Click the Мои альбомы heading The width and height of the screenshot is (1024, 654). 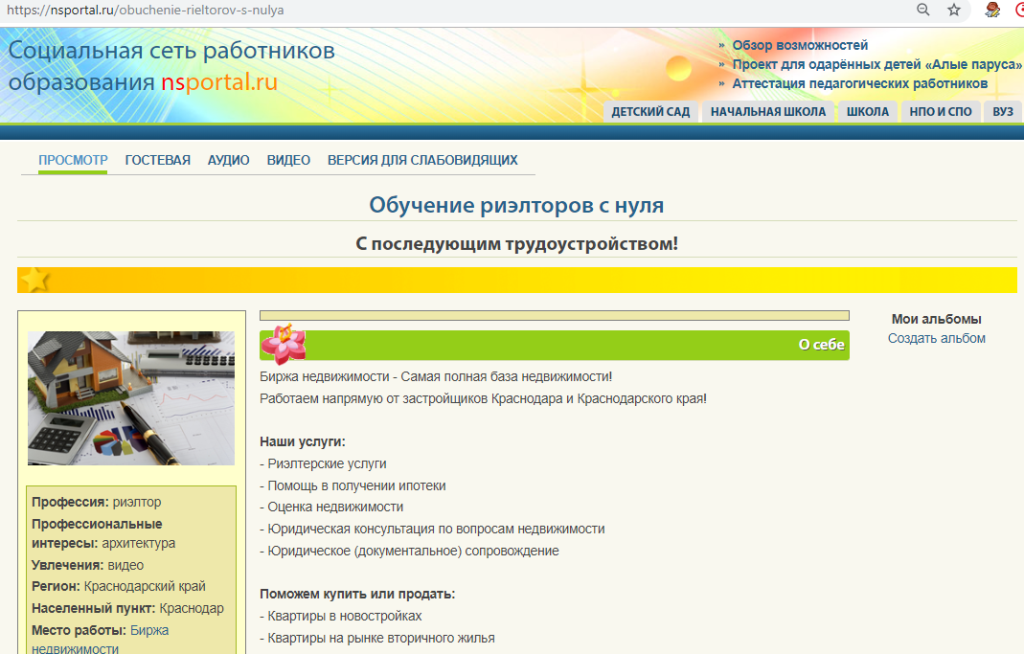pyautogui.click(x=936, y=319)
